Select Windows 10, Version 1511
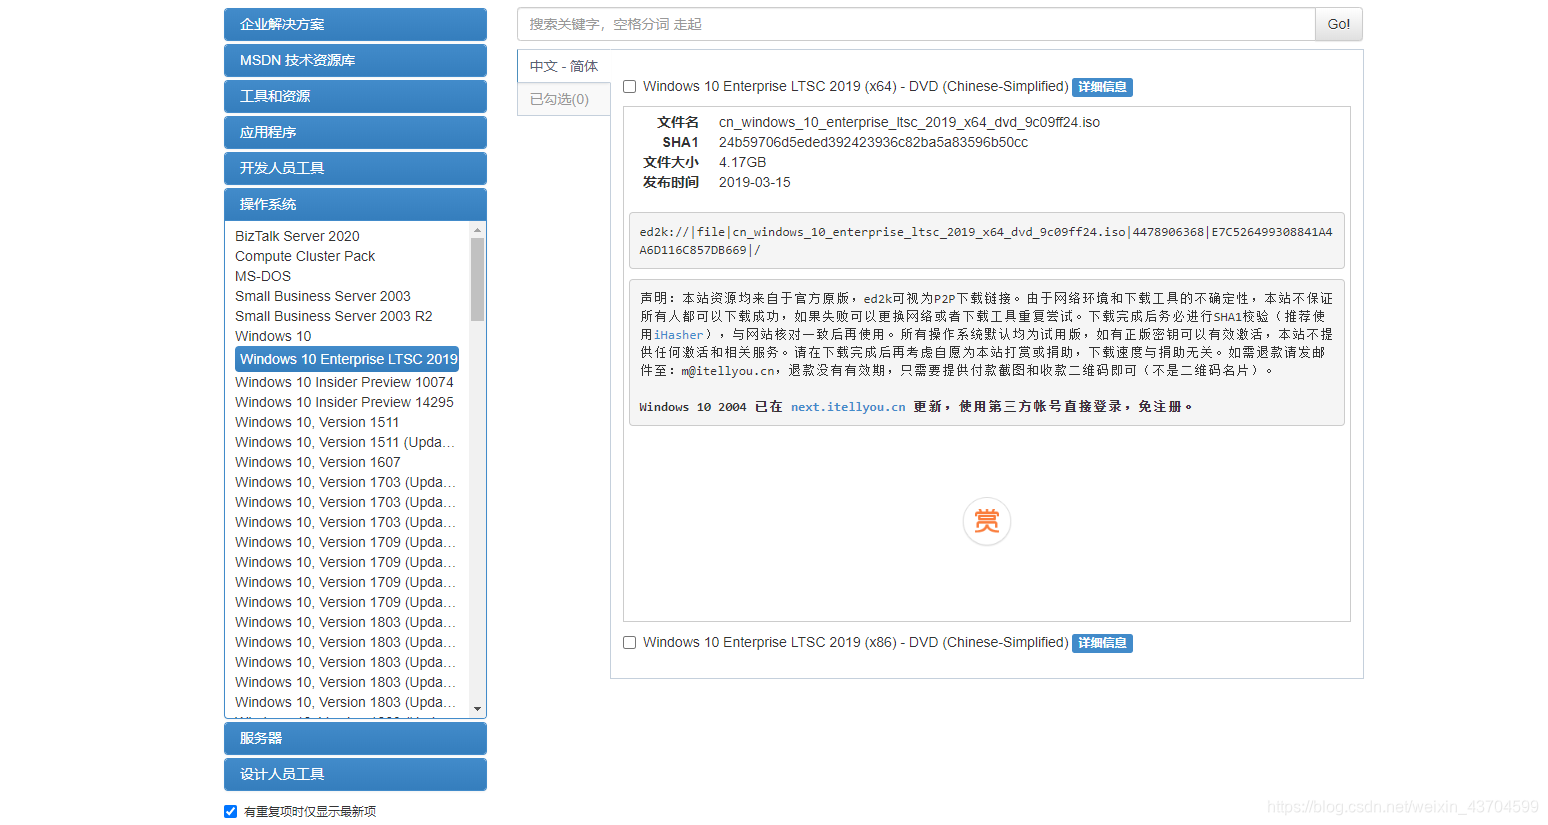1548x825 pixels. pos(317,422)
